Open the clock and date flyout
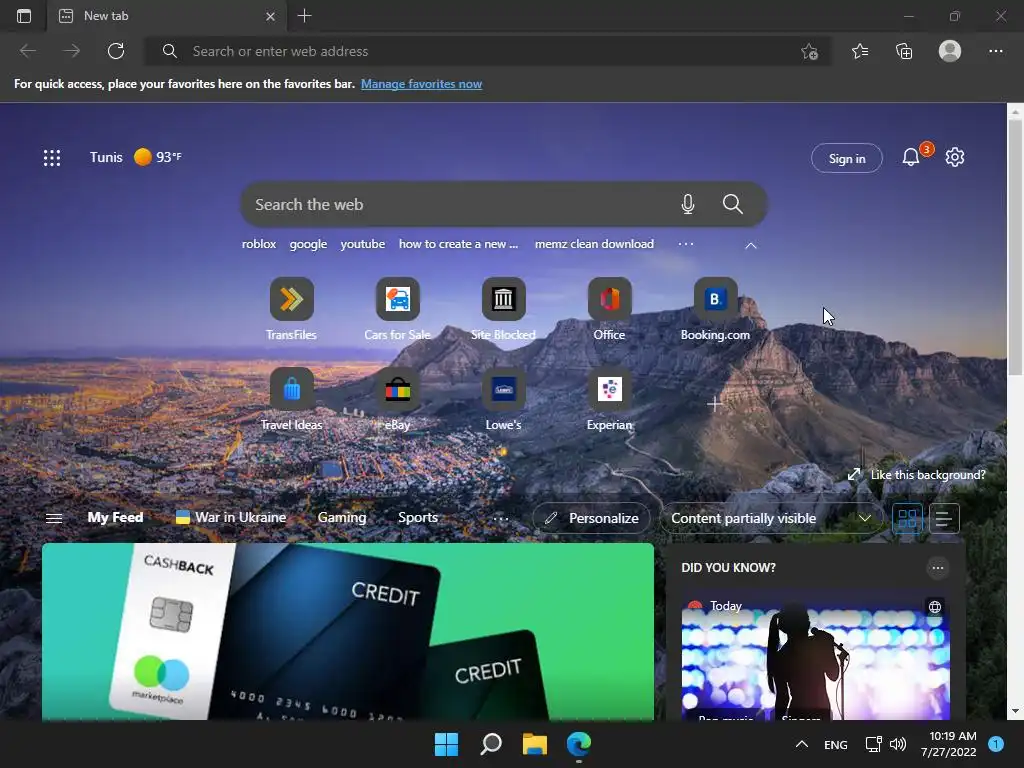Screen dimensions: 1024x768 tap(949, 744)
